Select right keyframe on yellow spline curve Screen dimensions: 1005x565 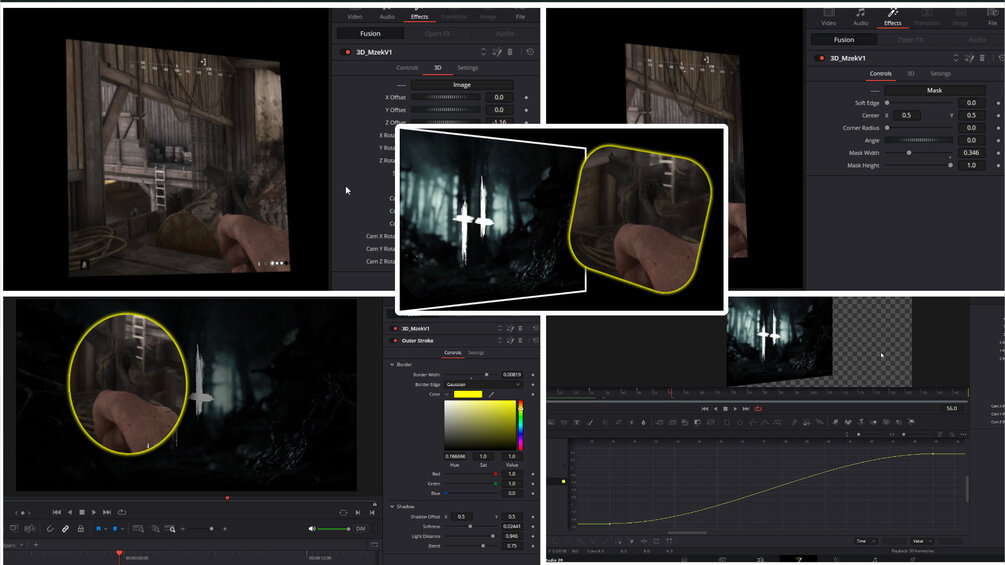coord(933,454)
